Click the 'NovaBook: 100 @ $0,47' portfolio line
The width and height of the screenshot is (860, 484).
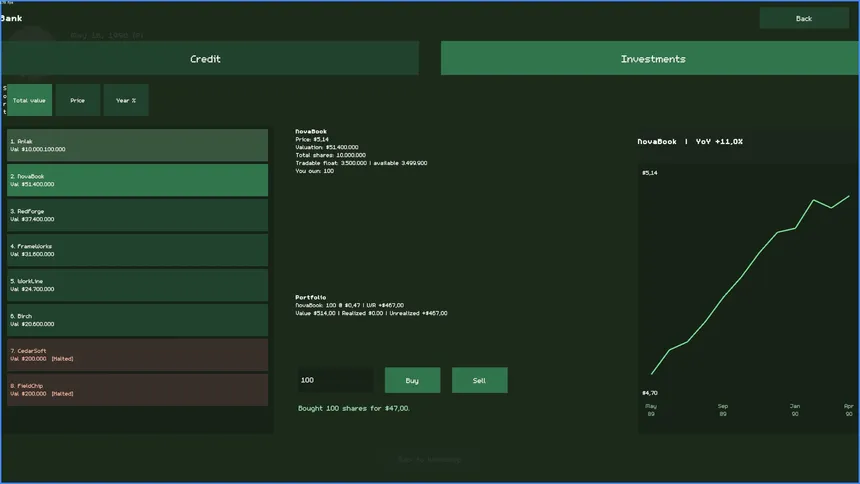click(328, 306)
